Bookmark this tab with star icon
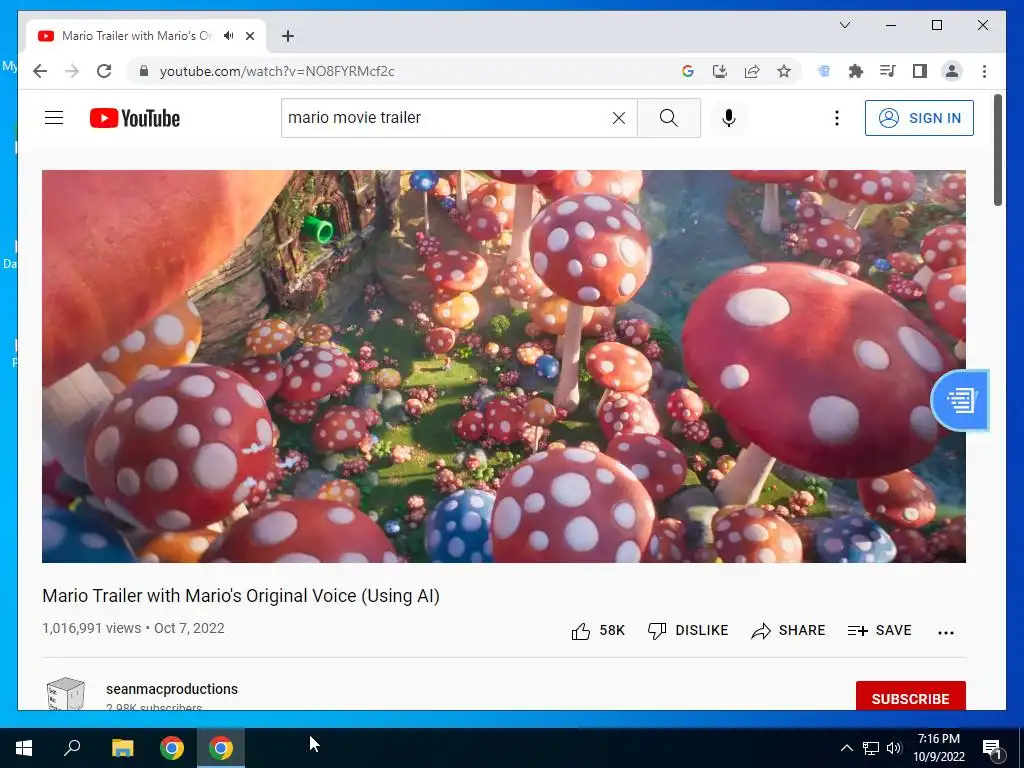The image size is (1024, 768). click(x=784, y=71)
